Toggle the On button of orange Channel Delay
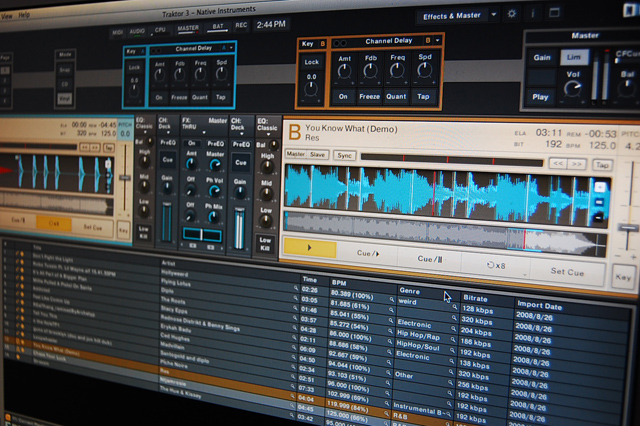 click(342, 97)
